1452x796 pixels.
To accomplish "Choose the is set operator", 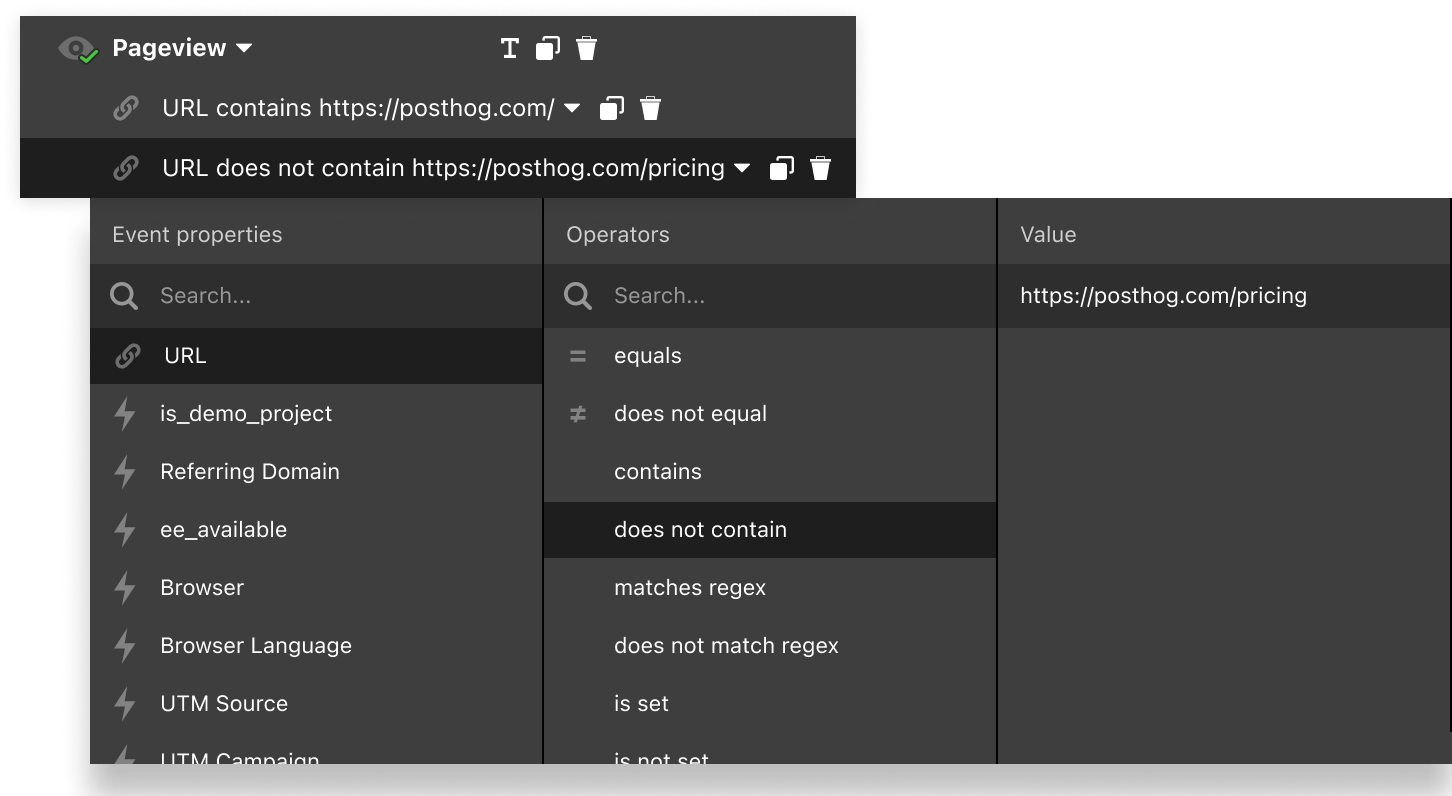I will 770,704.
